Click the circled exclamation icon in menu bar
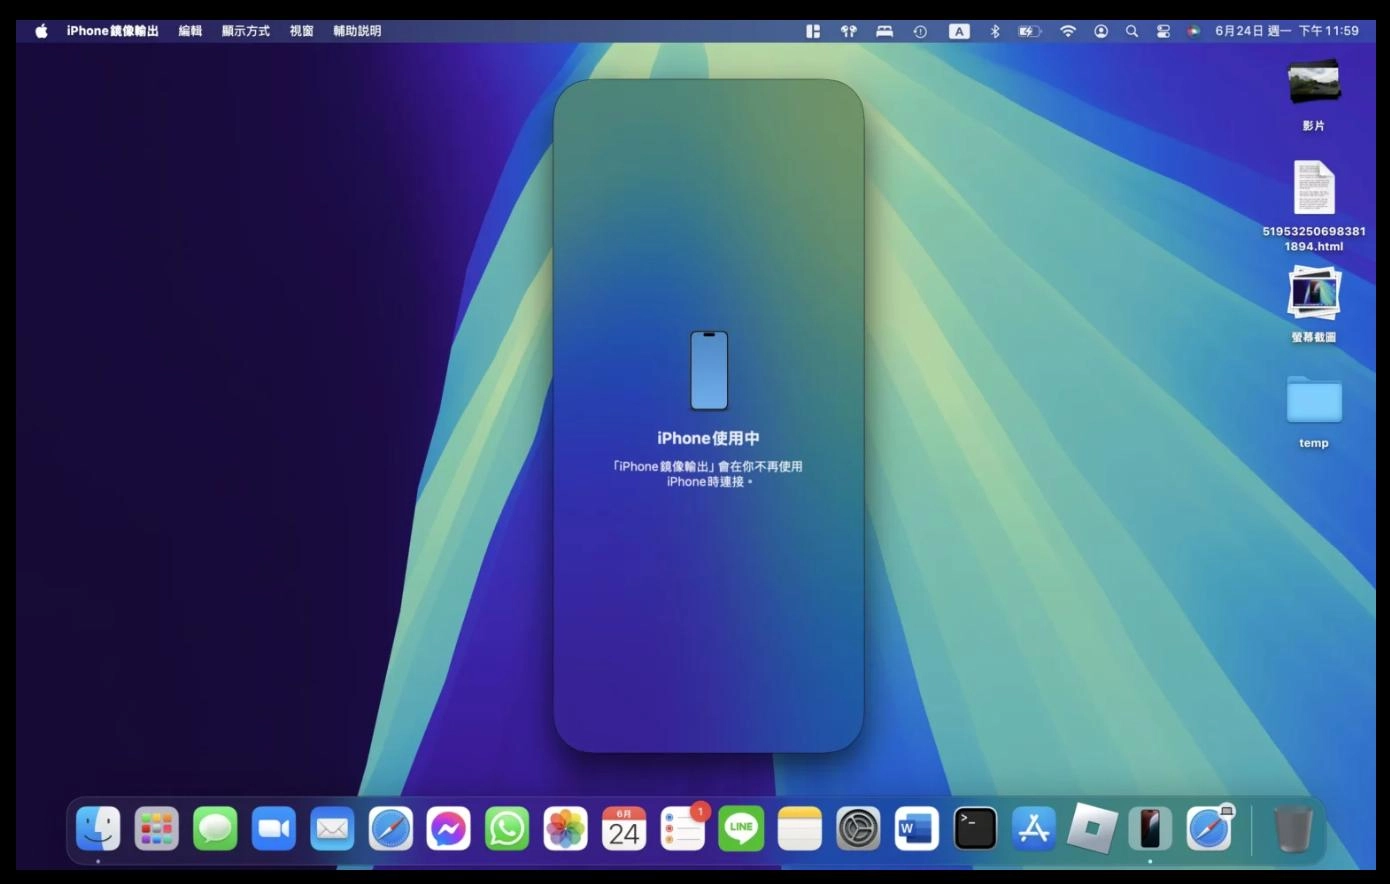The width and height of the screenshot is (1390, 884). click(x=920, y=31)
